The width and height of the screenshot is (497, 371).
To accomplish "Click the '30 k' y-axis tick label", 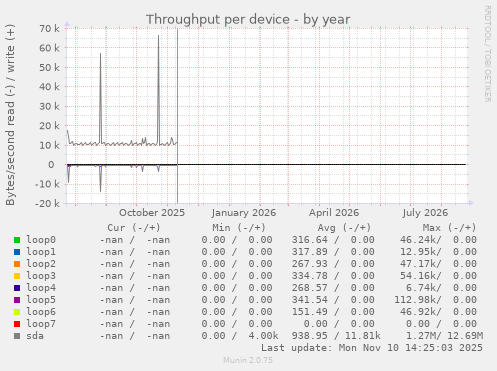I will [50, 106].
